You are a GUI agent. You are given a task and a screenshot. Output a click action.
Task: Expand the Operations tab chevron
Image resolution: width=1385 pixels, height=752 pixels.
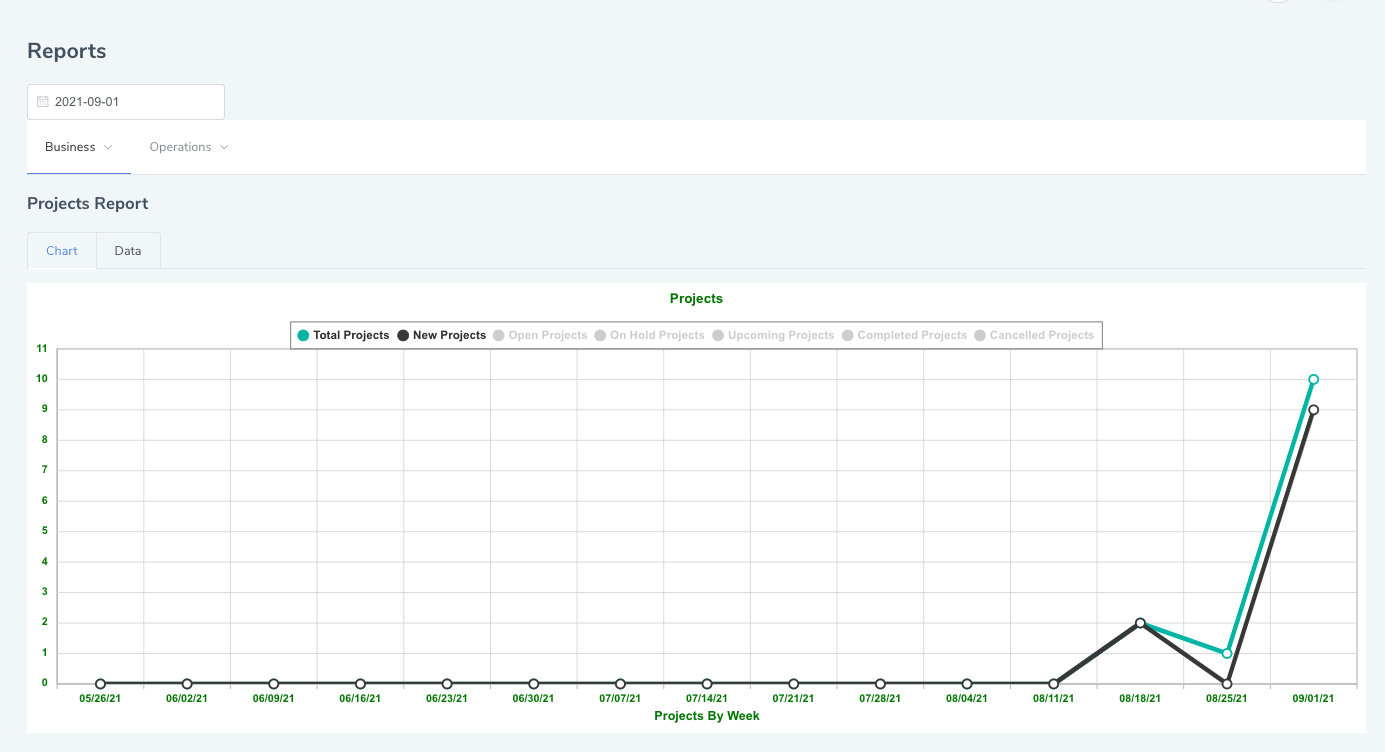coord(224,147)
